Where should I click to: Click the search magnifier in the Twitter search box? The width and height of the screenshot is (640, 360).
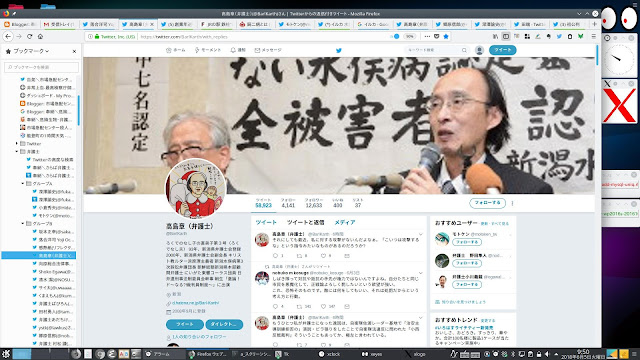(x=464, y=50)
